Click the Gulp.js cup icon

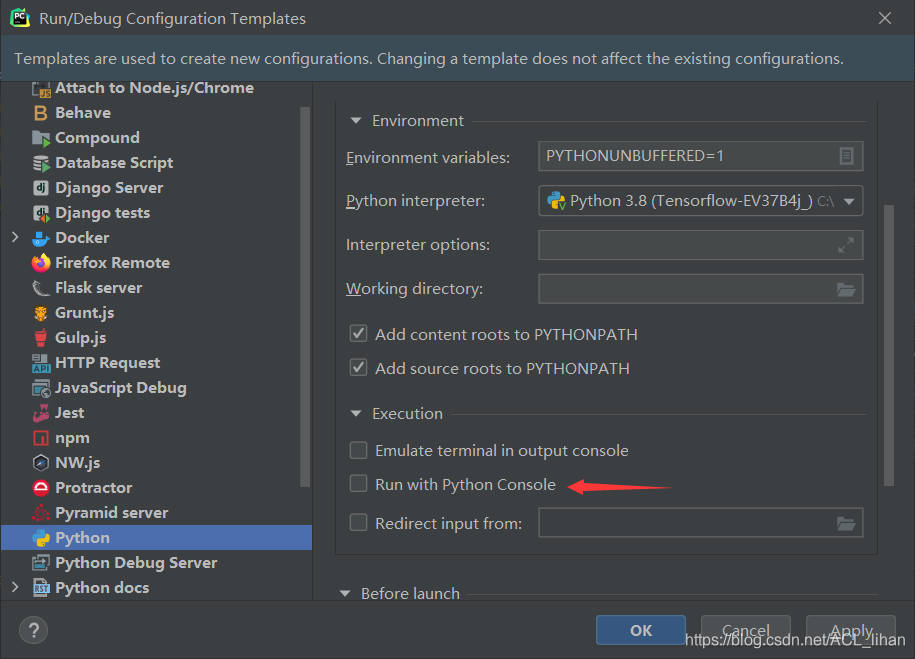pyautogui.click(x=41, y=338)
